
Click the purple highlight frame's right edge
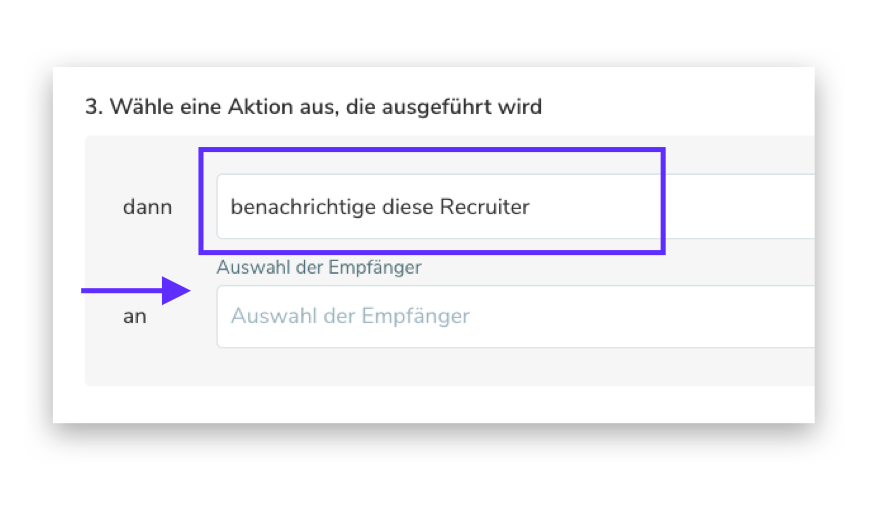coord(663,200)
